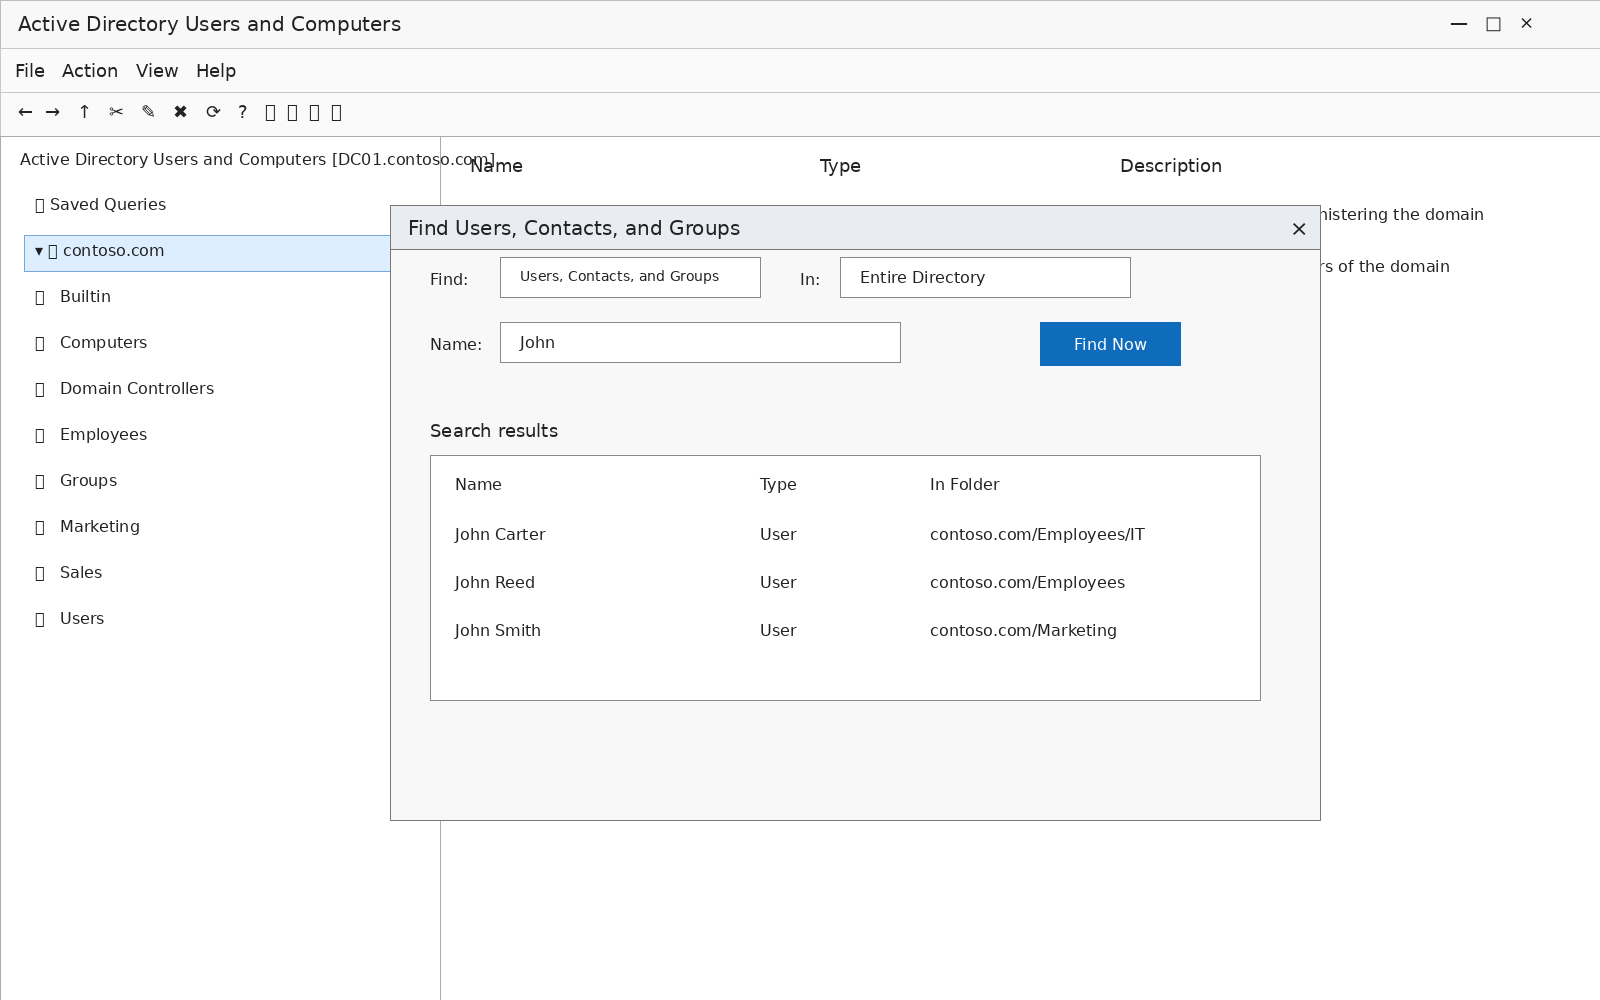Click the folder icon beside Builtin
The height and width of the screenshot is (1000, 1600).
(x=40, y=297)
